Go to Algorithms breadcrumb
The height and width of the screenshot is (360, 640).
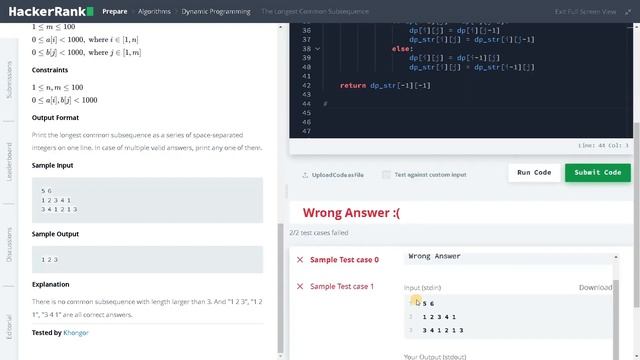(154, 11)
